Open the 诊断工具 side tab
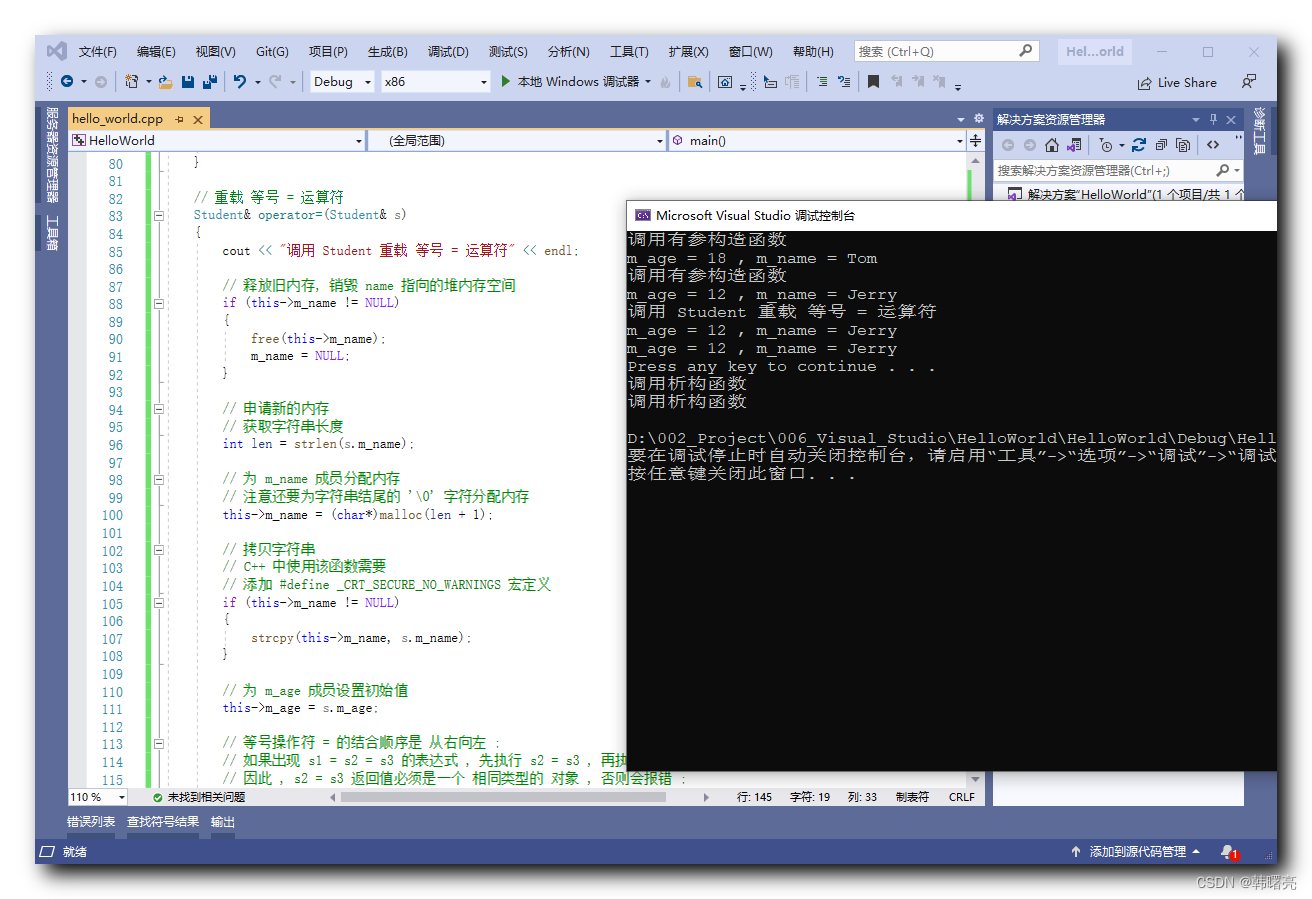 point(1259,131)
